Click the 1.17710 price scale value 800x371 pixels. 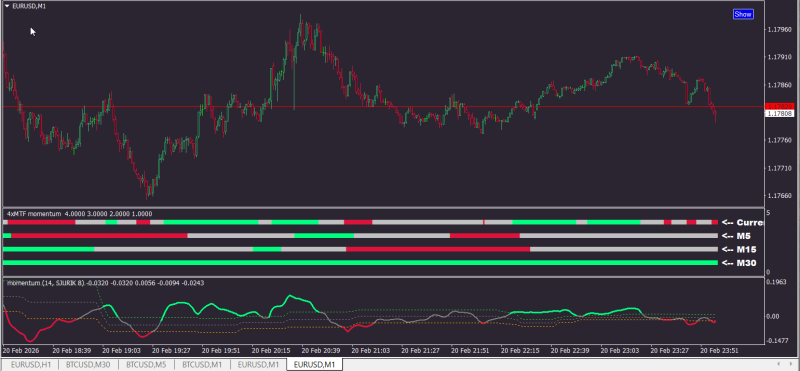pyautogui.click(x=780, y=168)
